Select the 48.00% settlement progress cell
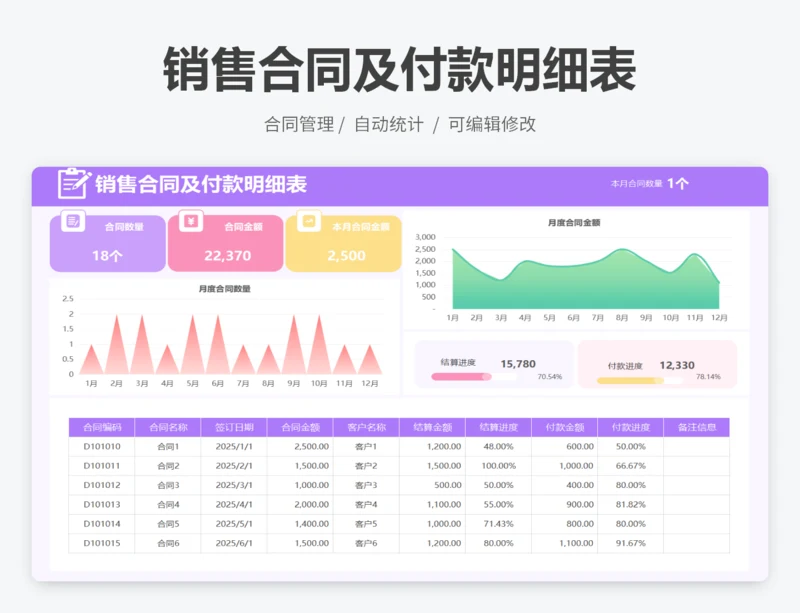 (x=498, y=447)
